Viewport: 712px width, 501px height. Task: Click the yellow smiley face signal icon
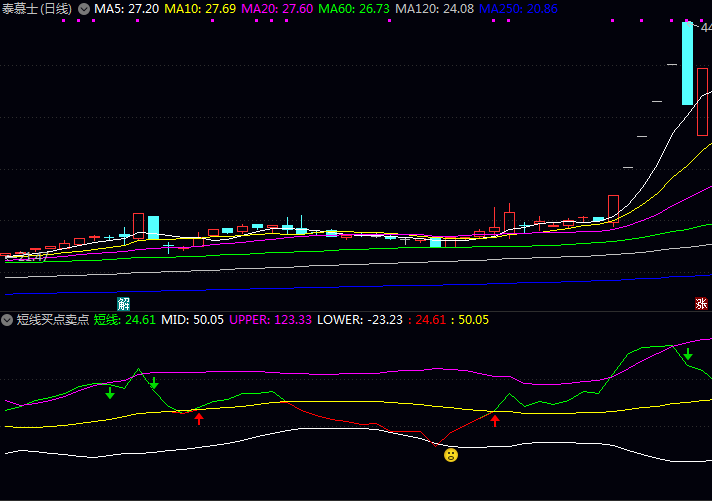[x=451, y=455]
